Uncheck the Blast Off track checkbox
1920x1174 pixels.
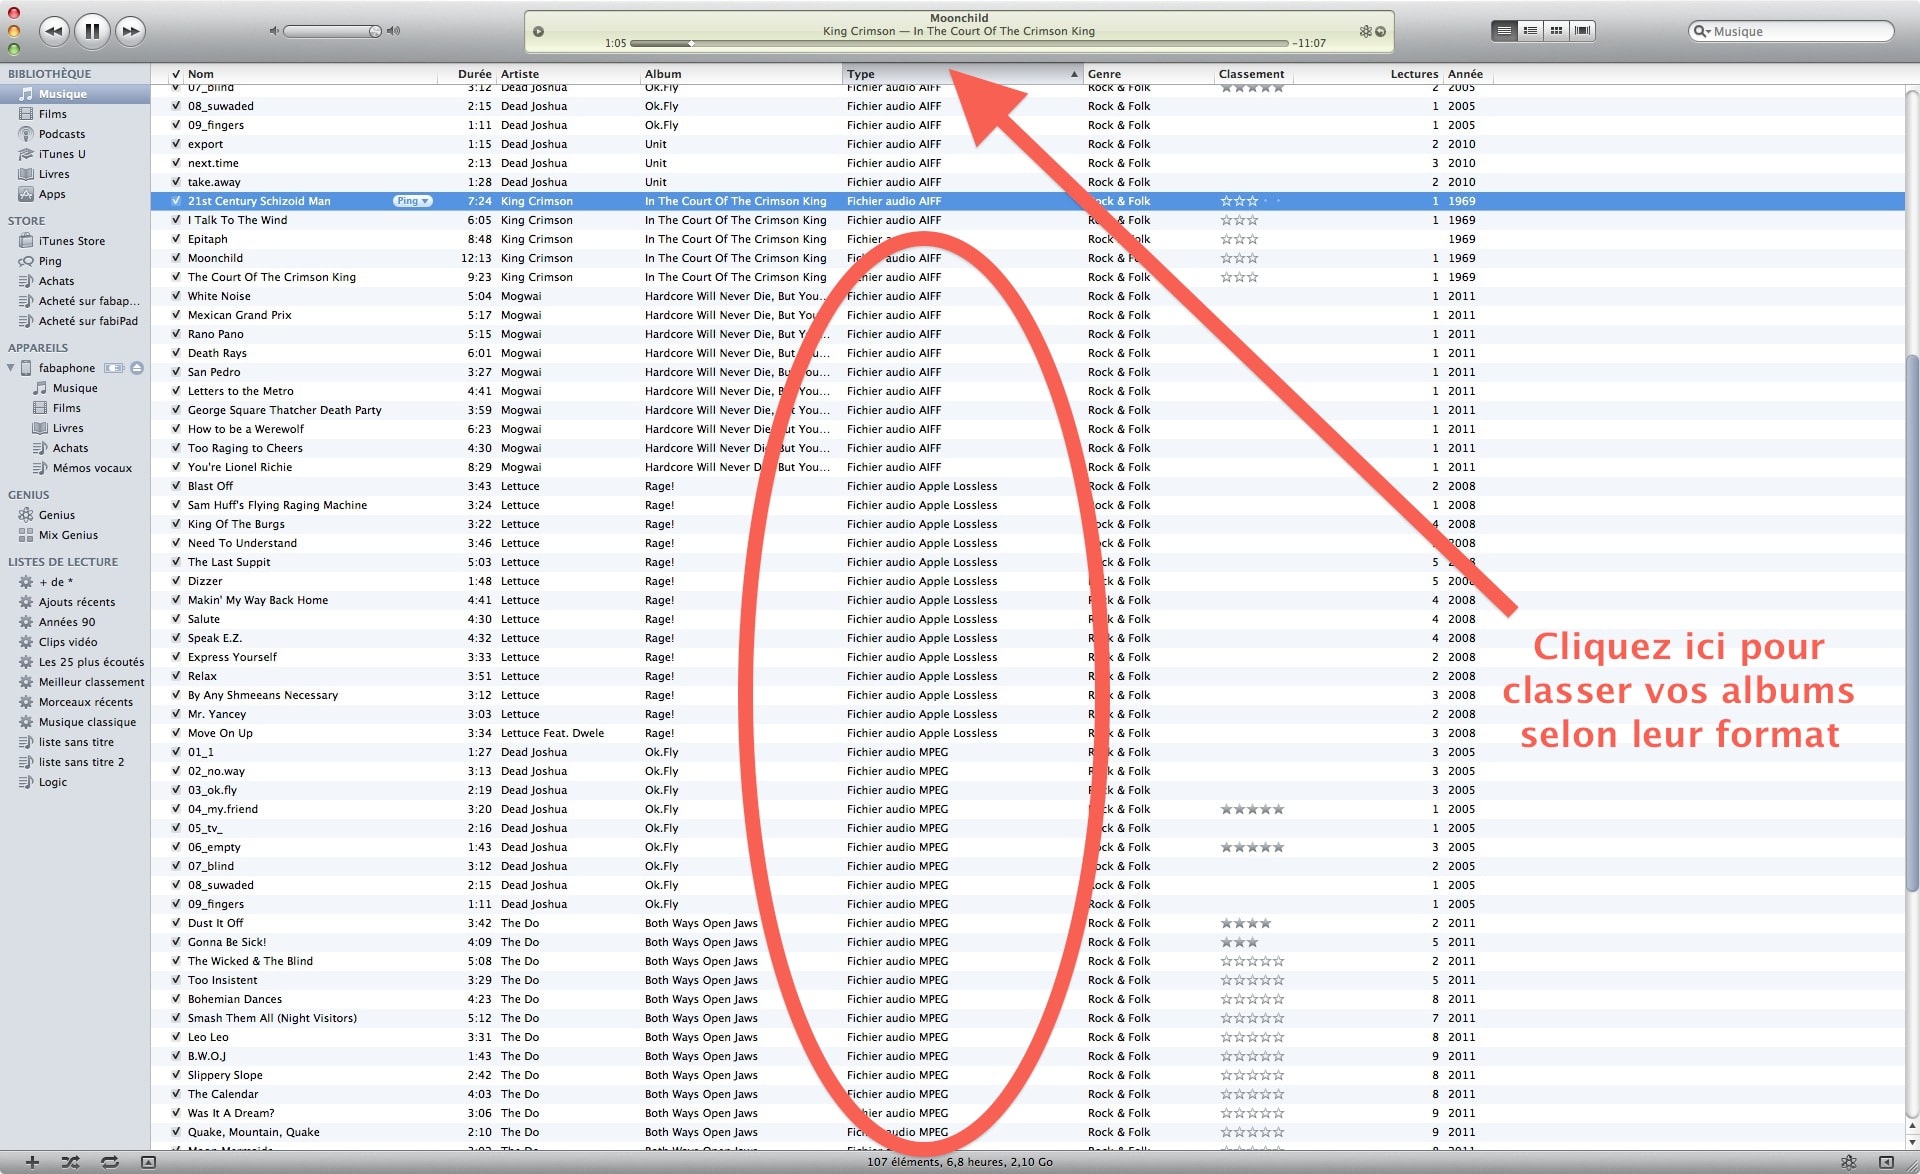click(x=176, y=486)
